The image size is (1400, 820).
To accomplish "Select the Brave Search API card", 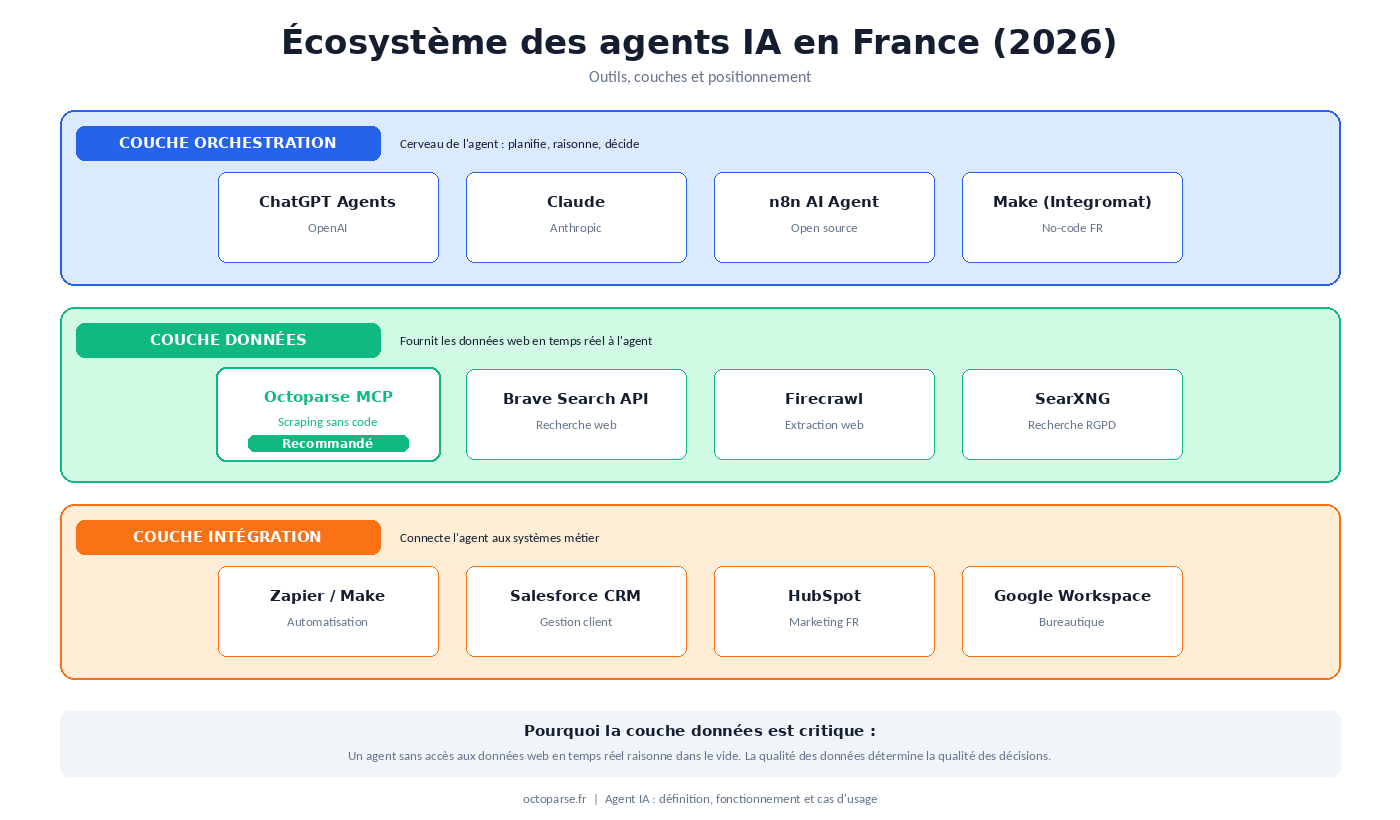I will (x=576, y=414).
